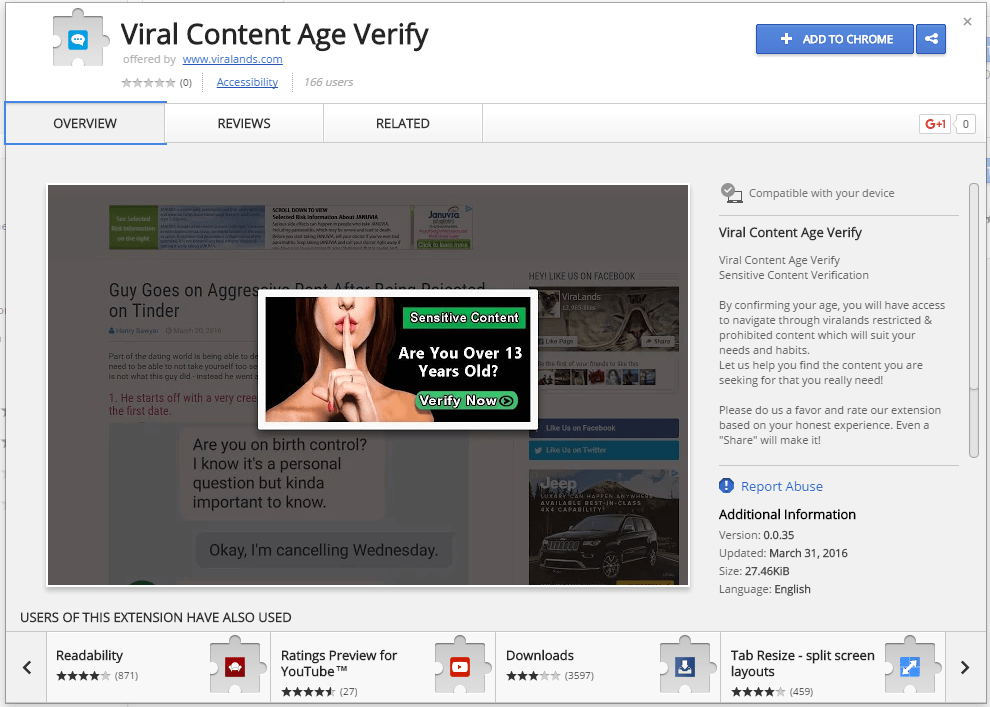Click the extension screenshot preview image

pyautogui.click(x=368, y=385)
